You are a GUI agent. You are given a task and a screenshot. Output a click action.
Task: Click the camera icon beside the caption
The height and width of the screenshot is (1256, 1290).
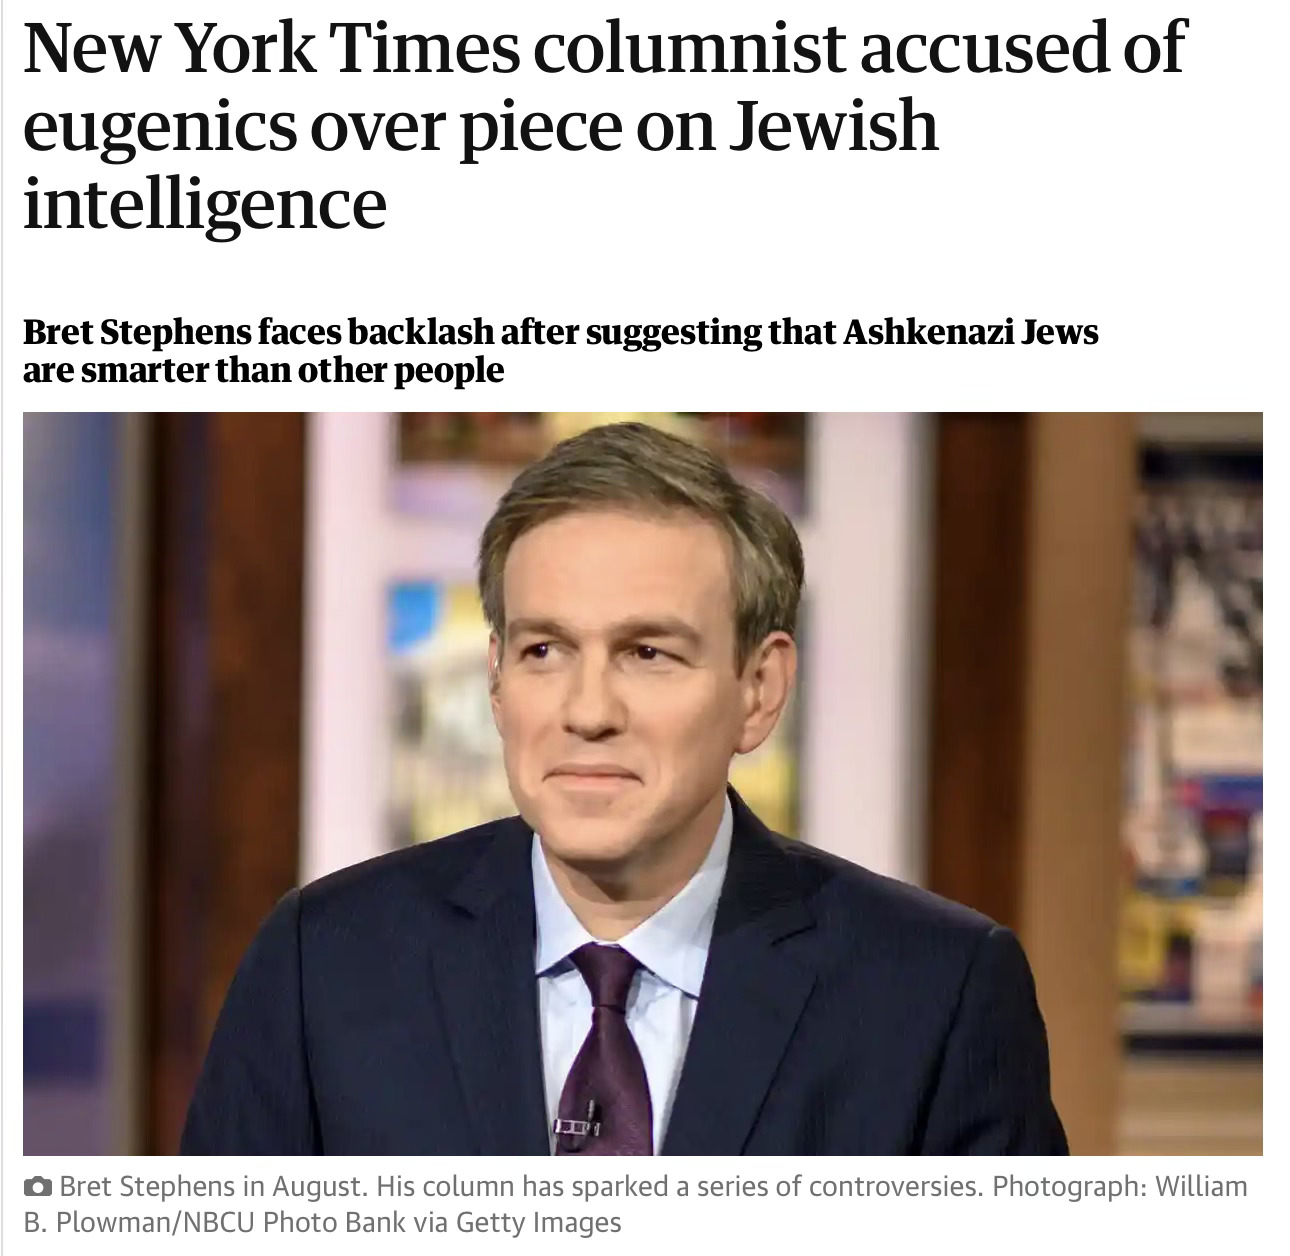pos(38,1188)
